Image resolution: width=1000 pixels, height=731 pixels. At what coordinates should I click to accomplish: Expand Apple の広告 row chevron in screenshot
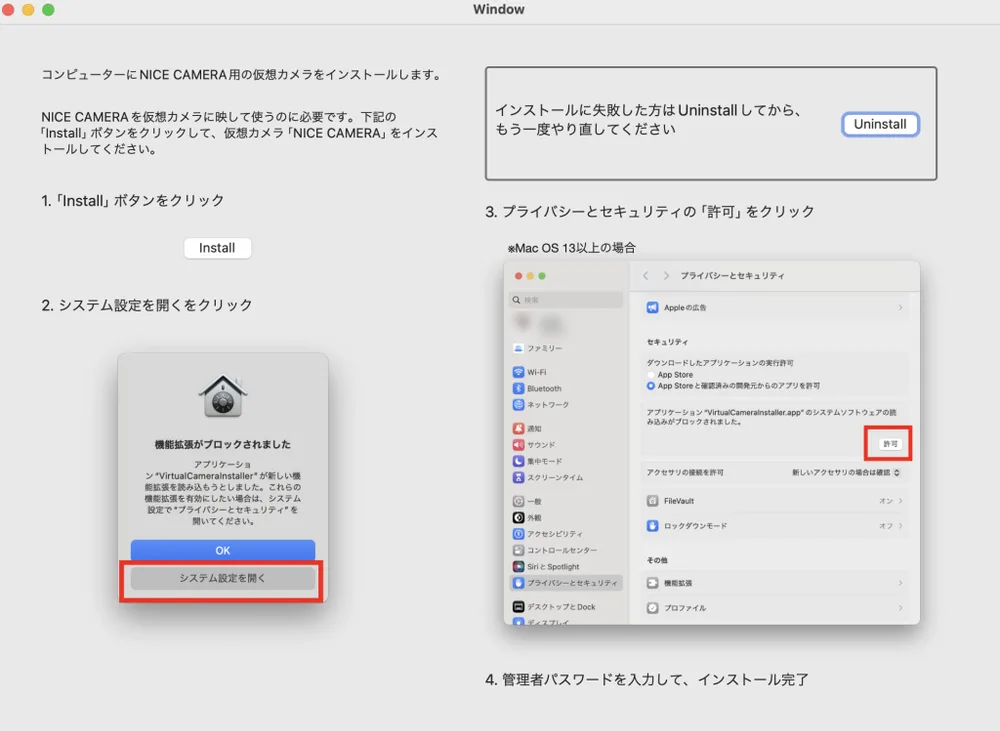click(901, 307)
